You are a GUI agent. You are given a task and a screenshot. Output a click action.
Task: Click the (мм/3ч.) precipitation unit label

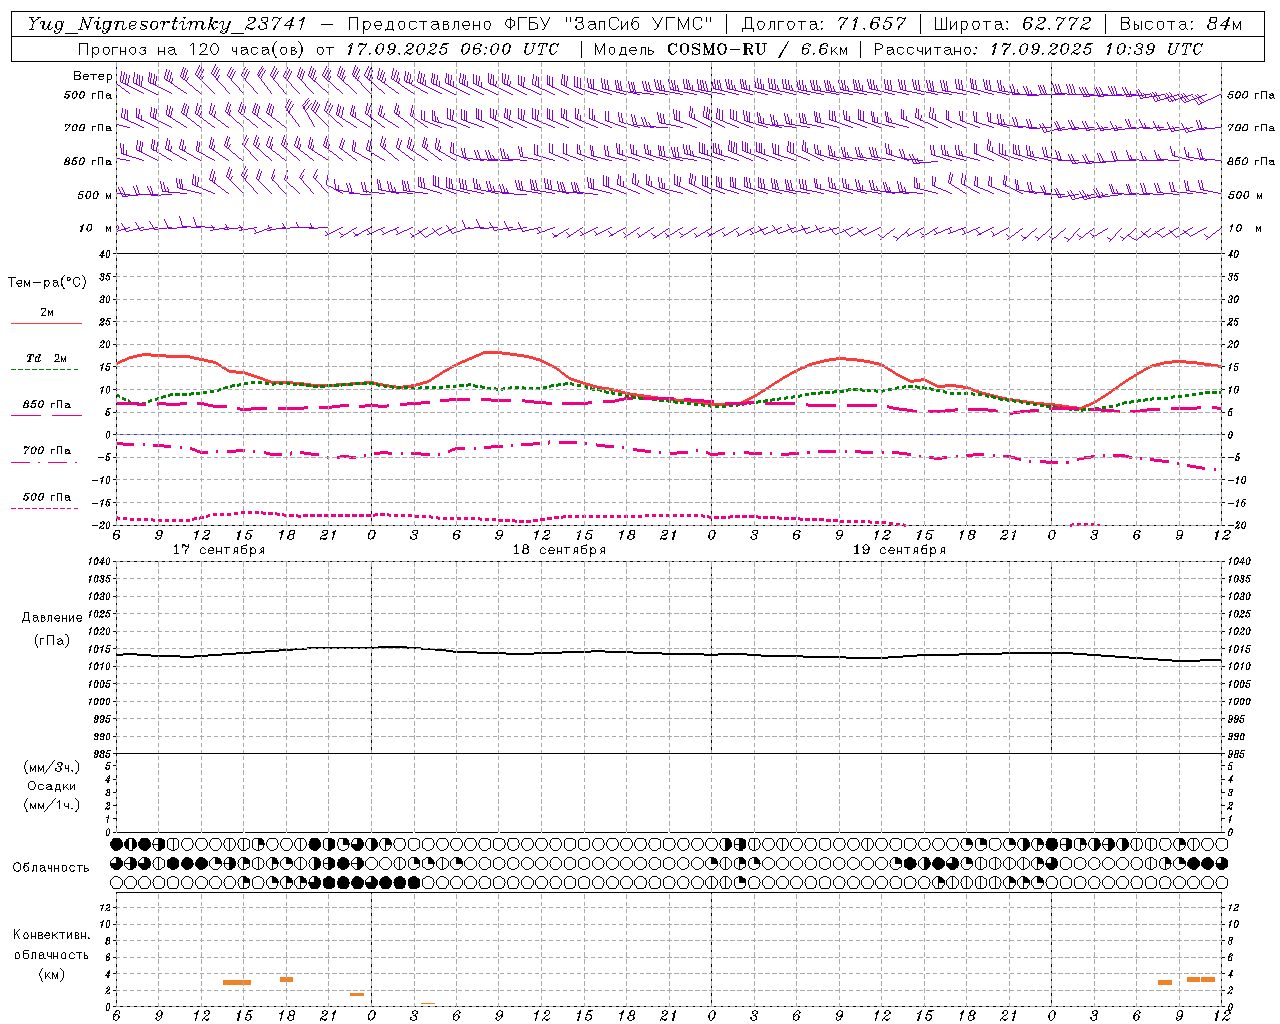52,767
